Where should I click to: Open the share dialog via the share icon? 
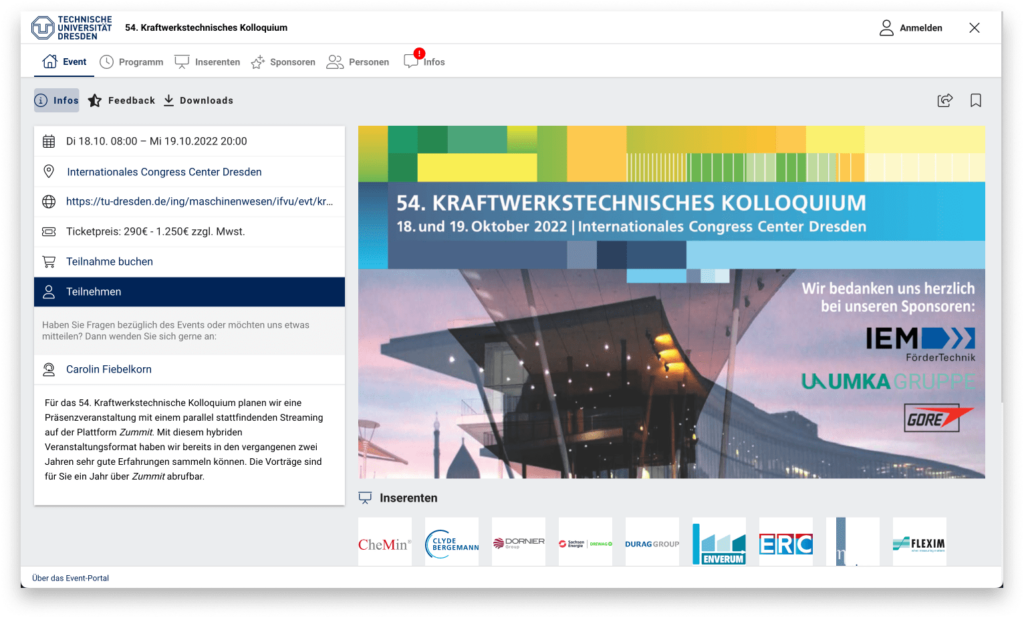944,100
